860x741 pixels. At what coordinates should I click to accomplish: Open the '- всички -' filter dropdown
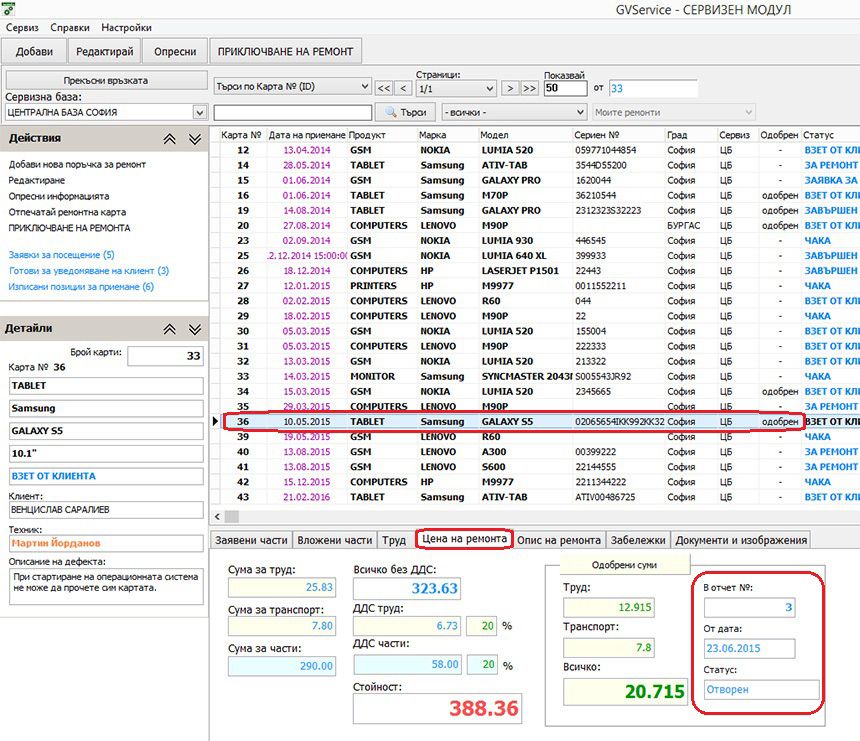pos(514,112)
